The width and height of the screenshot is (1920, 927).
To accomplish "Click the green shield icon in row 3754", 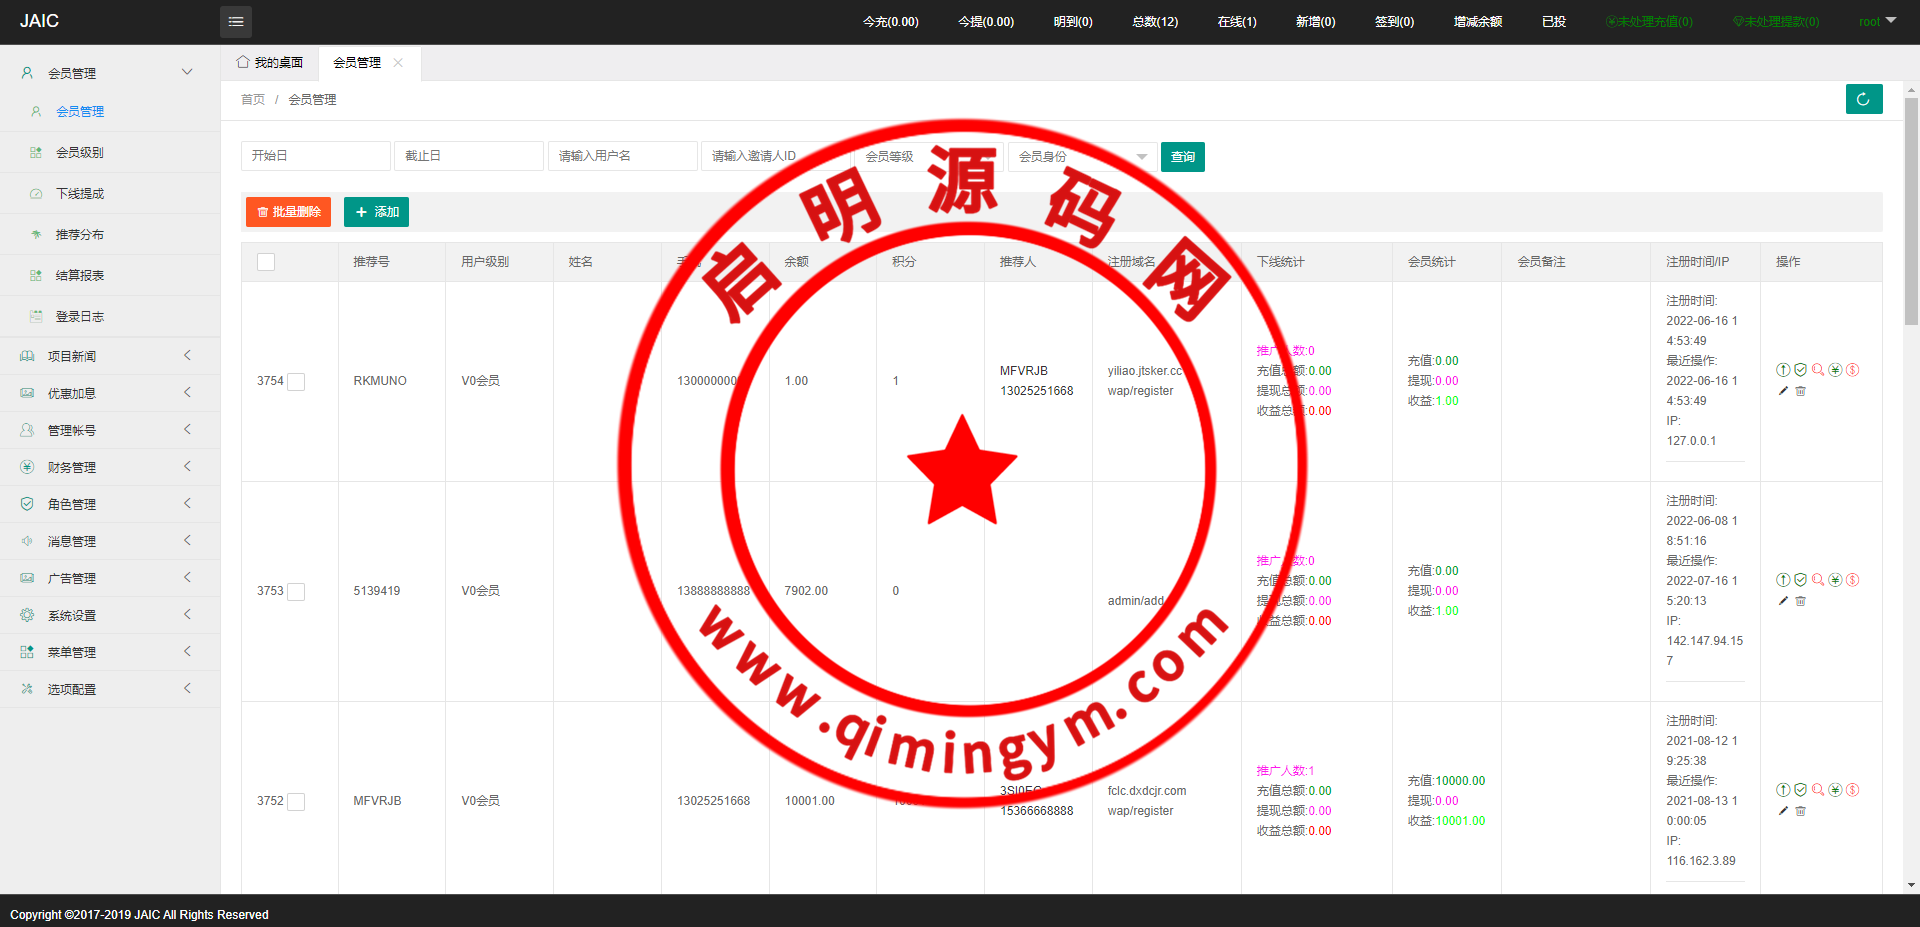I will [1800, 370].
